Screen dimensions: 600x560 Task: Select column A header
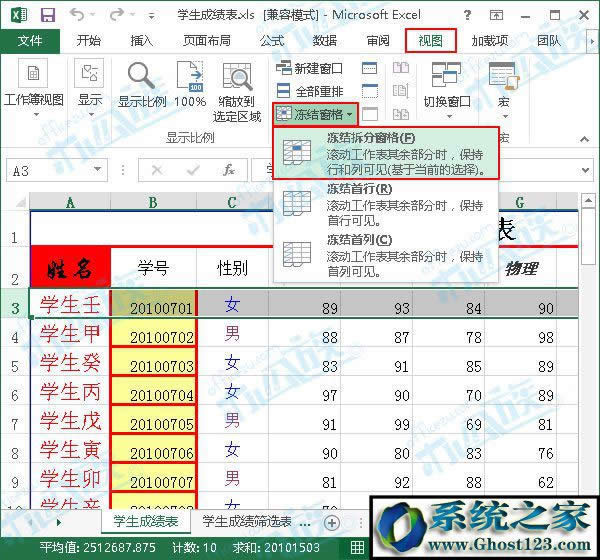click(x=70, y=202)
